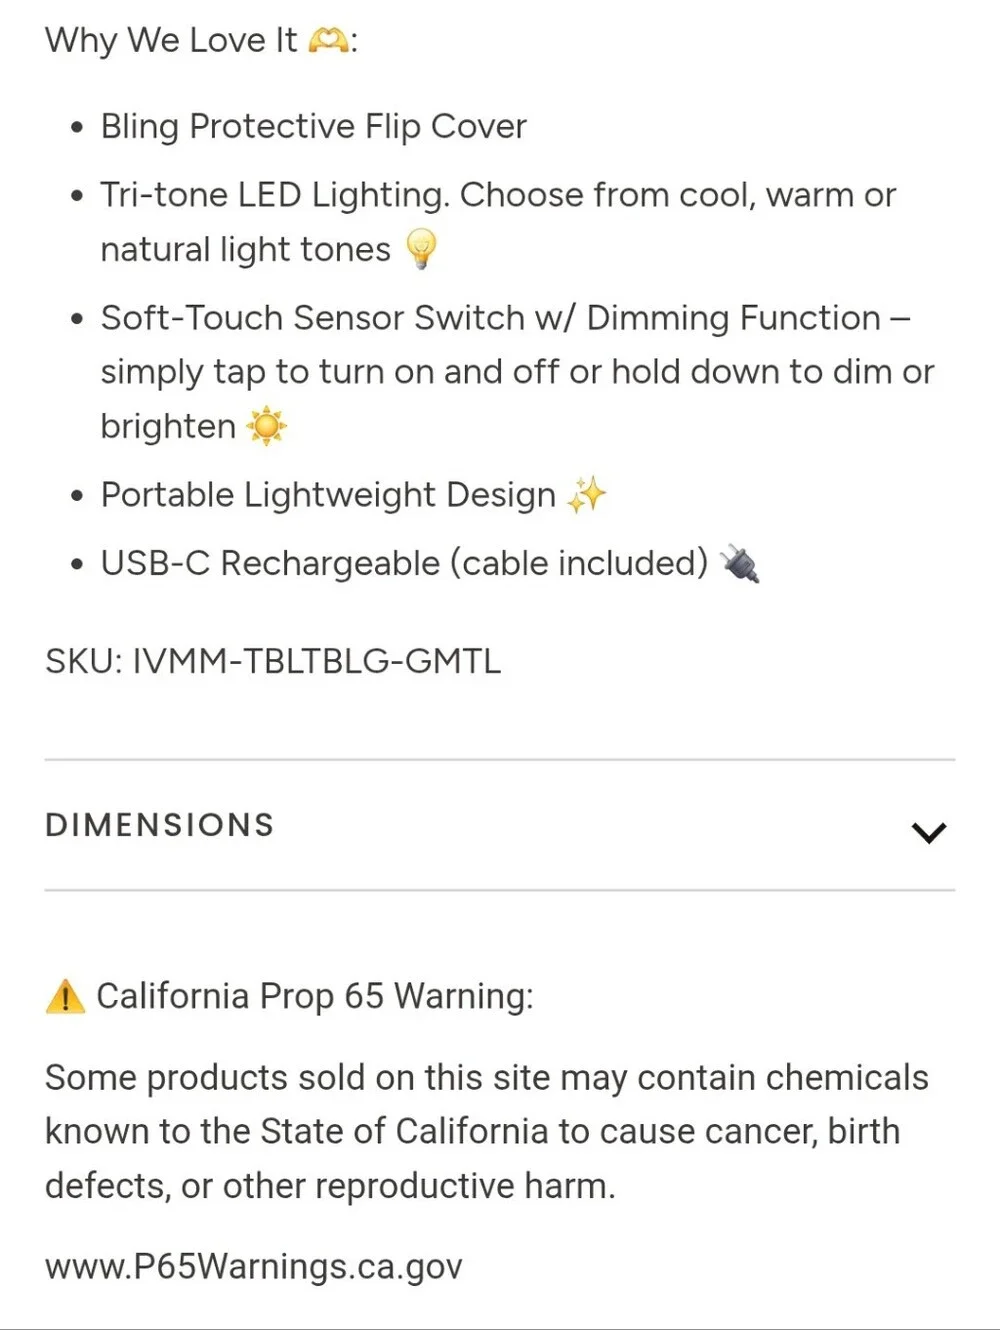The image size is (1000, 1330).
Task: Click the light bulb emoji icon
Action: click(x=422, y=248)
